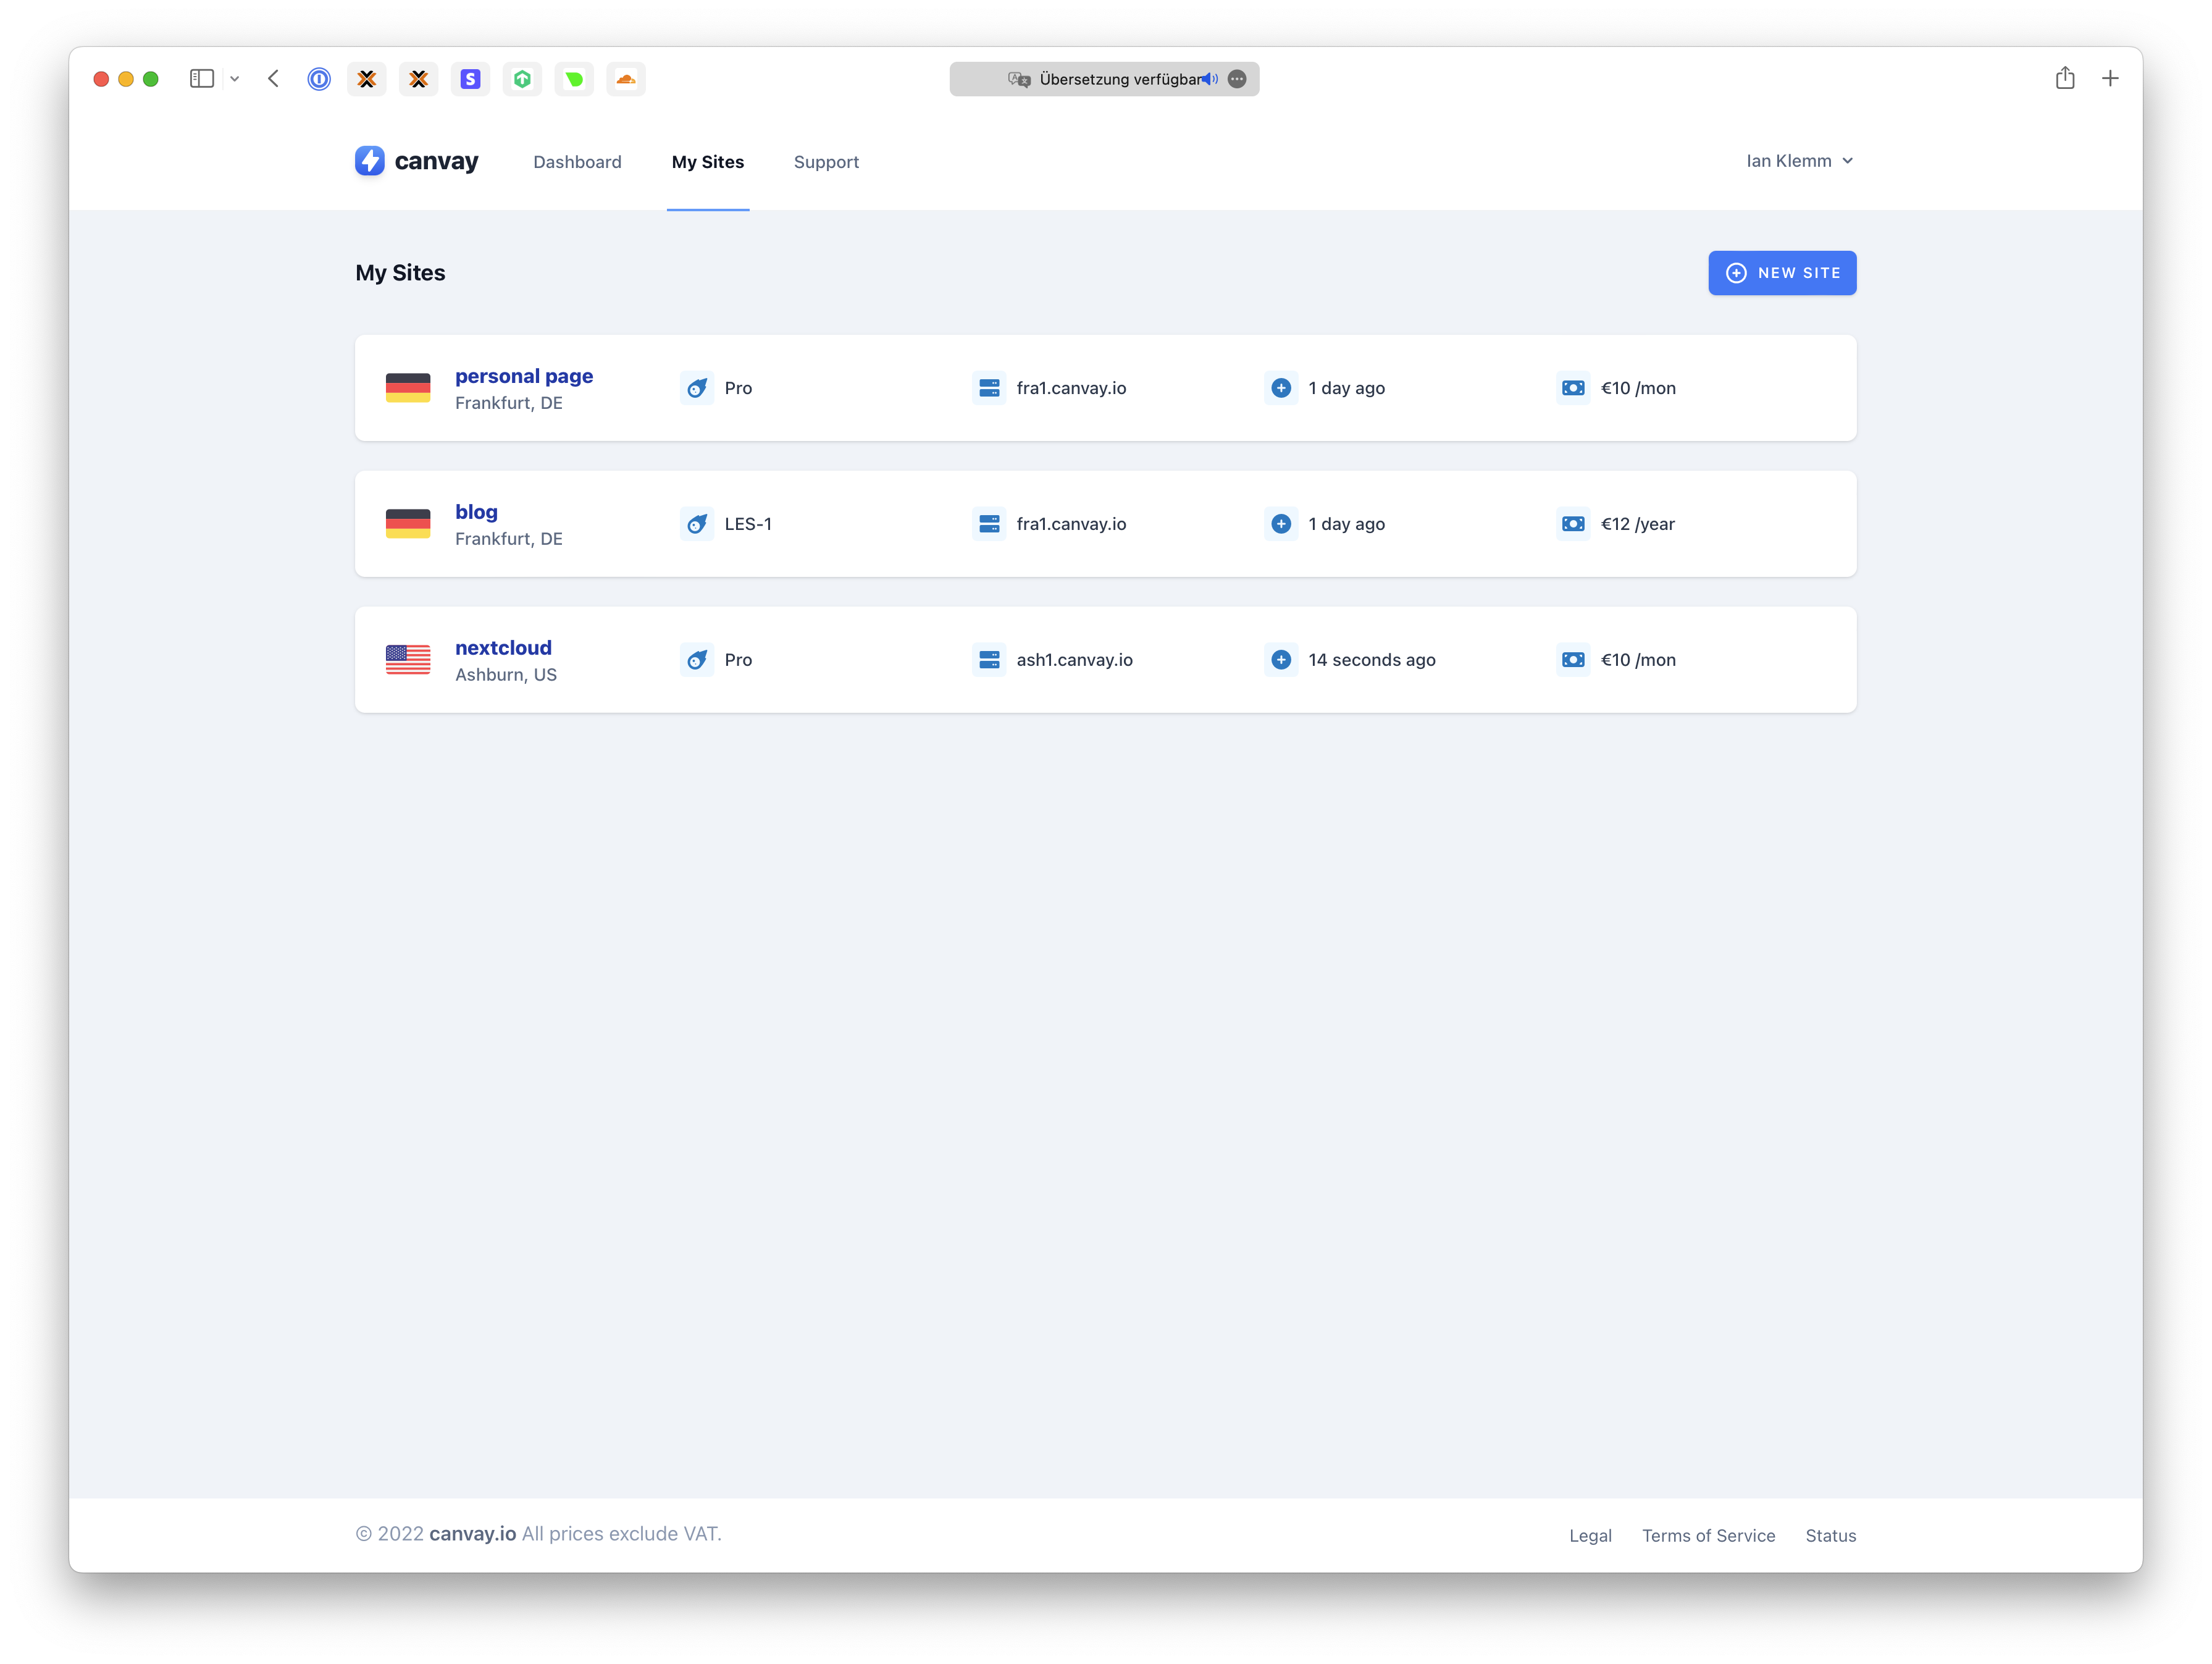Open the Stripe pinned tab

tap(470, 79)
